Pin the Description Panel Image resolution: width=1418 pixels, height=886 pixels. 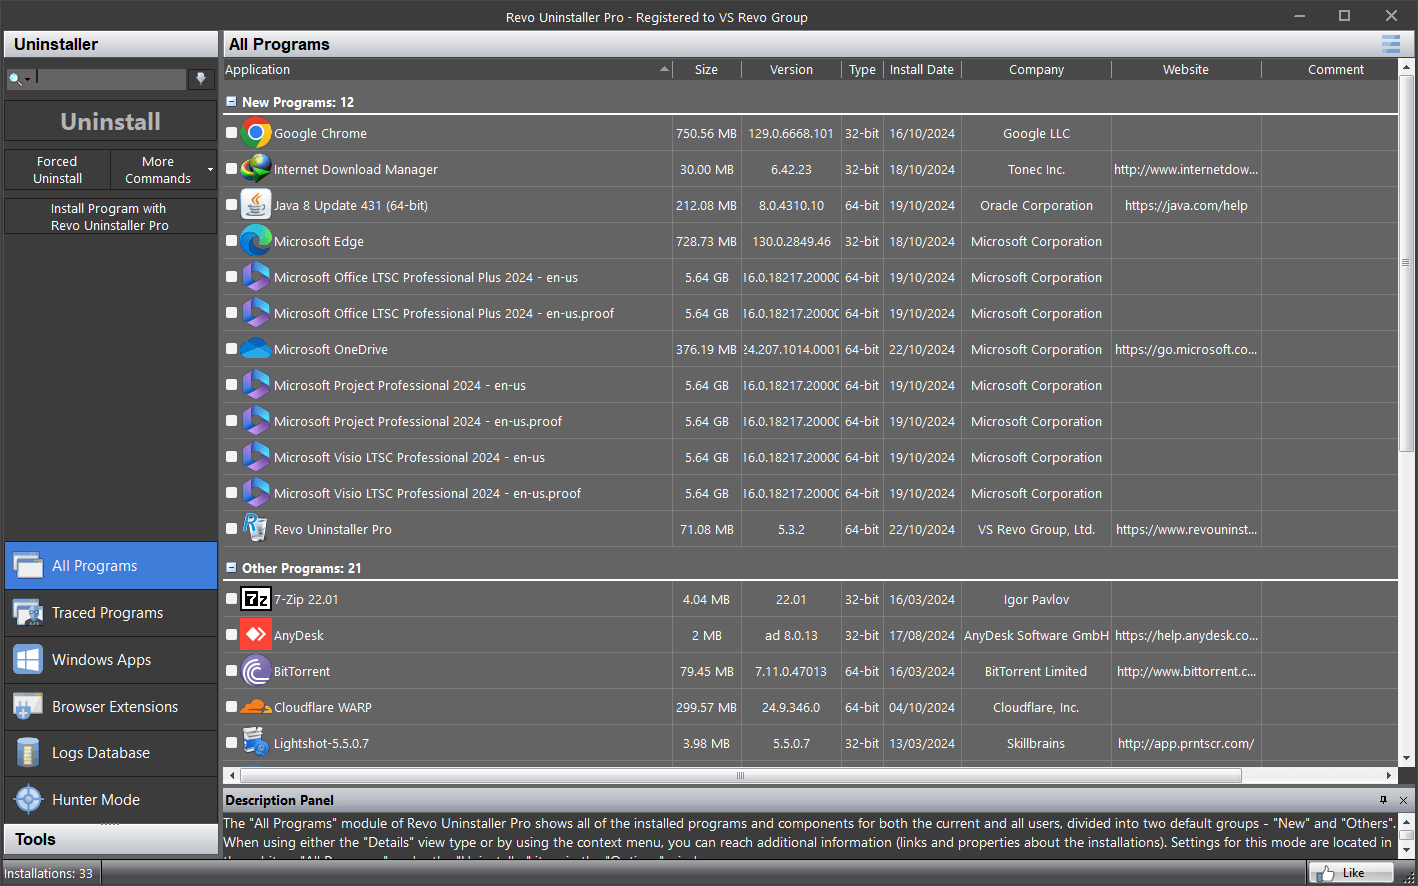click(x=1383, y=800)
